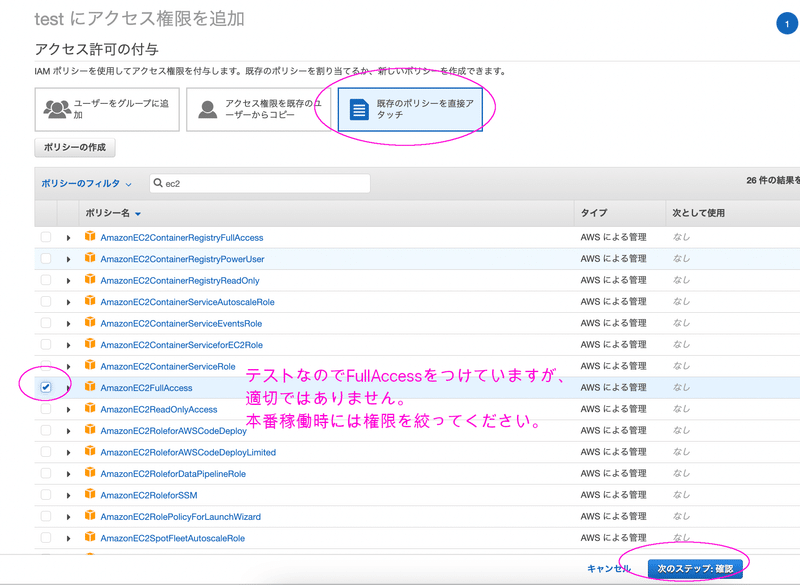
Task: Click AWS による管理 in AmazonEC2ContainerServiceRole row
Action: point(613,366)
